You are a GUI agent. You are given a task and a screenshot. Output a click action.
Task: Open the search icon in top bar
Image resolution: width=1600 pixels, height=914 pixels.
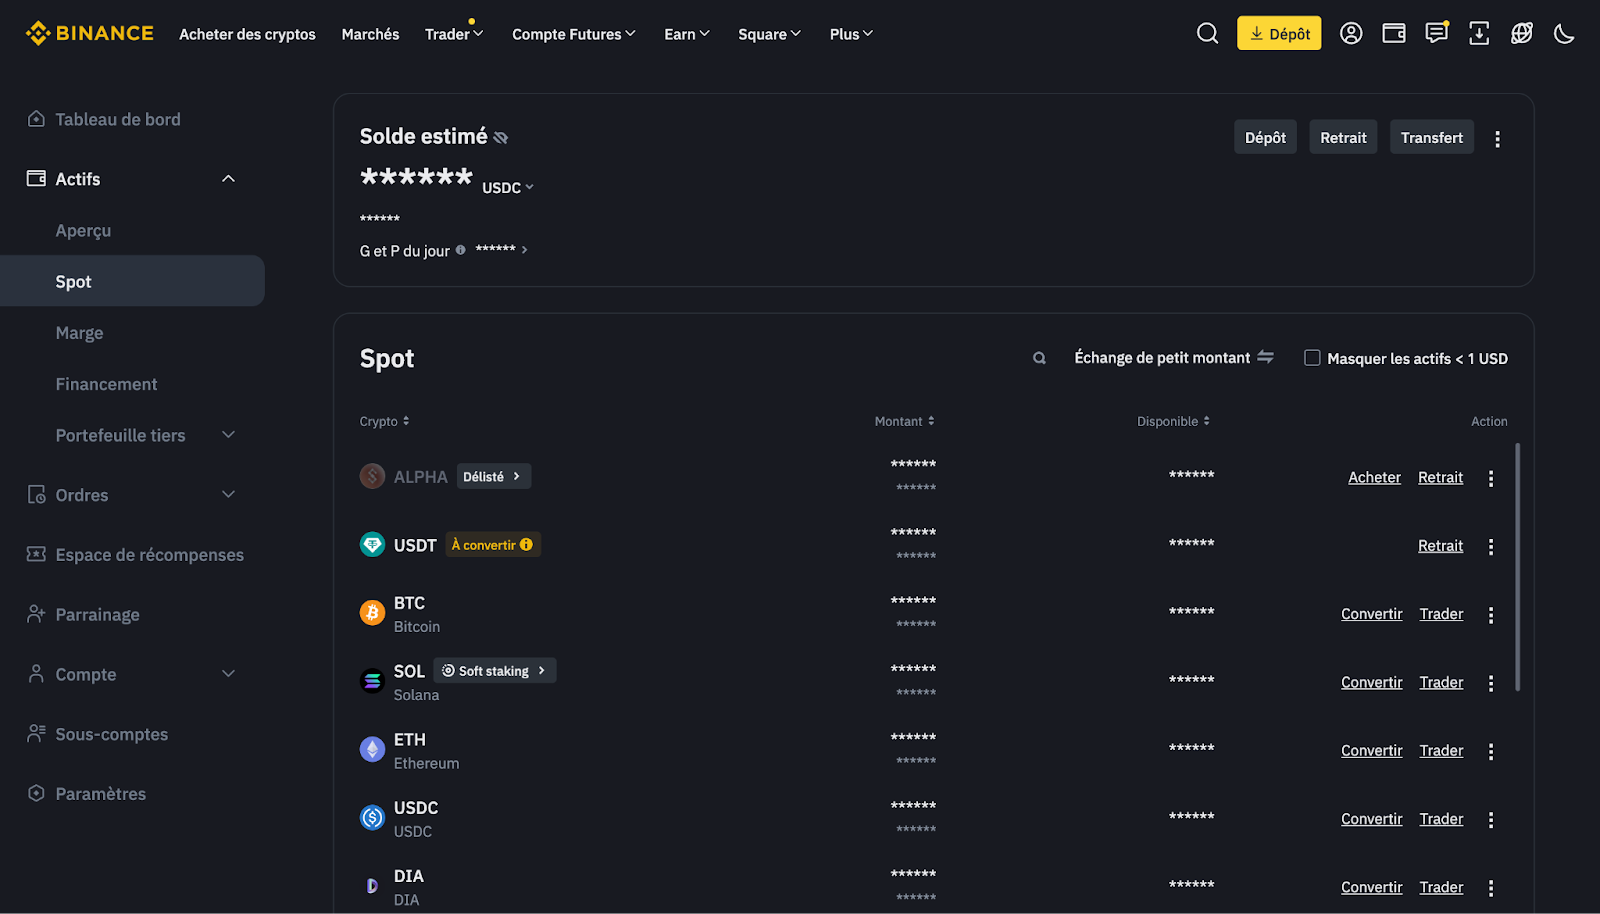click(x=1207, y=33)
